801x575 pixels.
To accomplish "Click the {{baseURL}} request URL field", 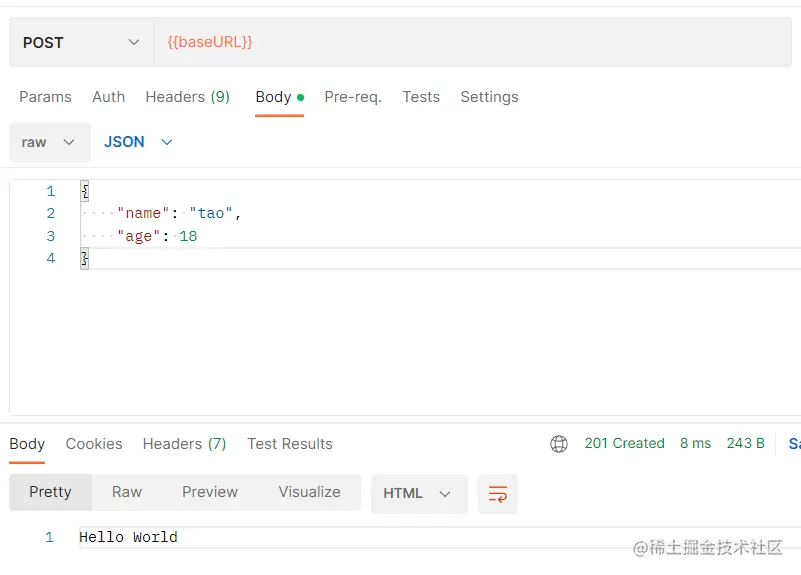I will tap(473, 42).
